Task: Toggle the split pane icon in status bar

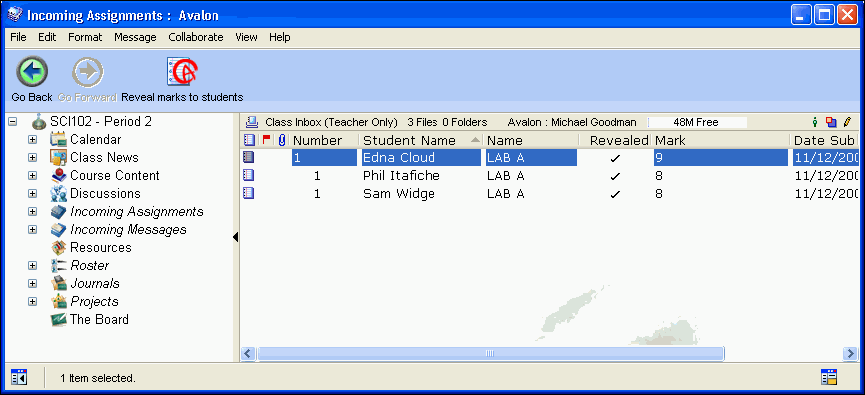Action: click(x=19, y=377)
